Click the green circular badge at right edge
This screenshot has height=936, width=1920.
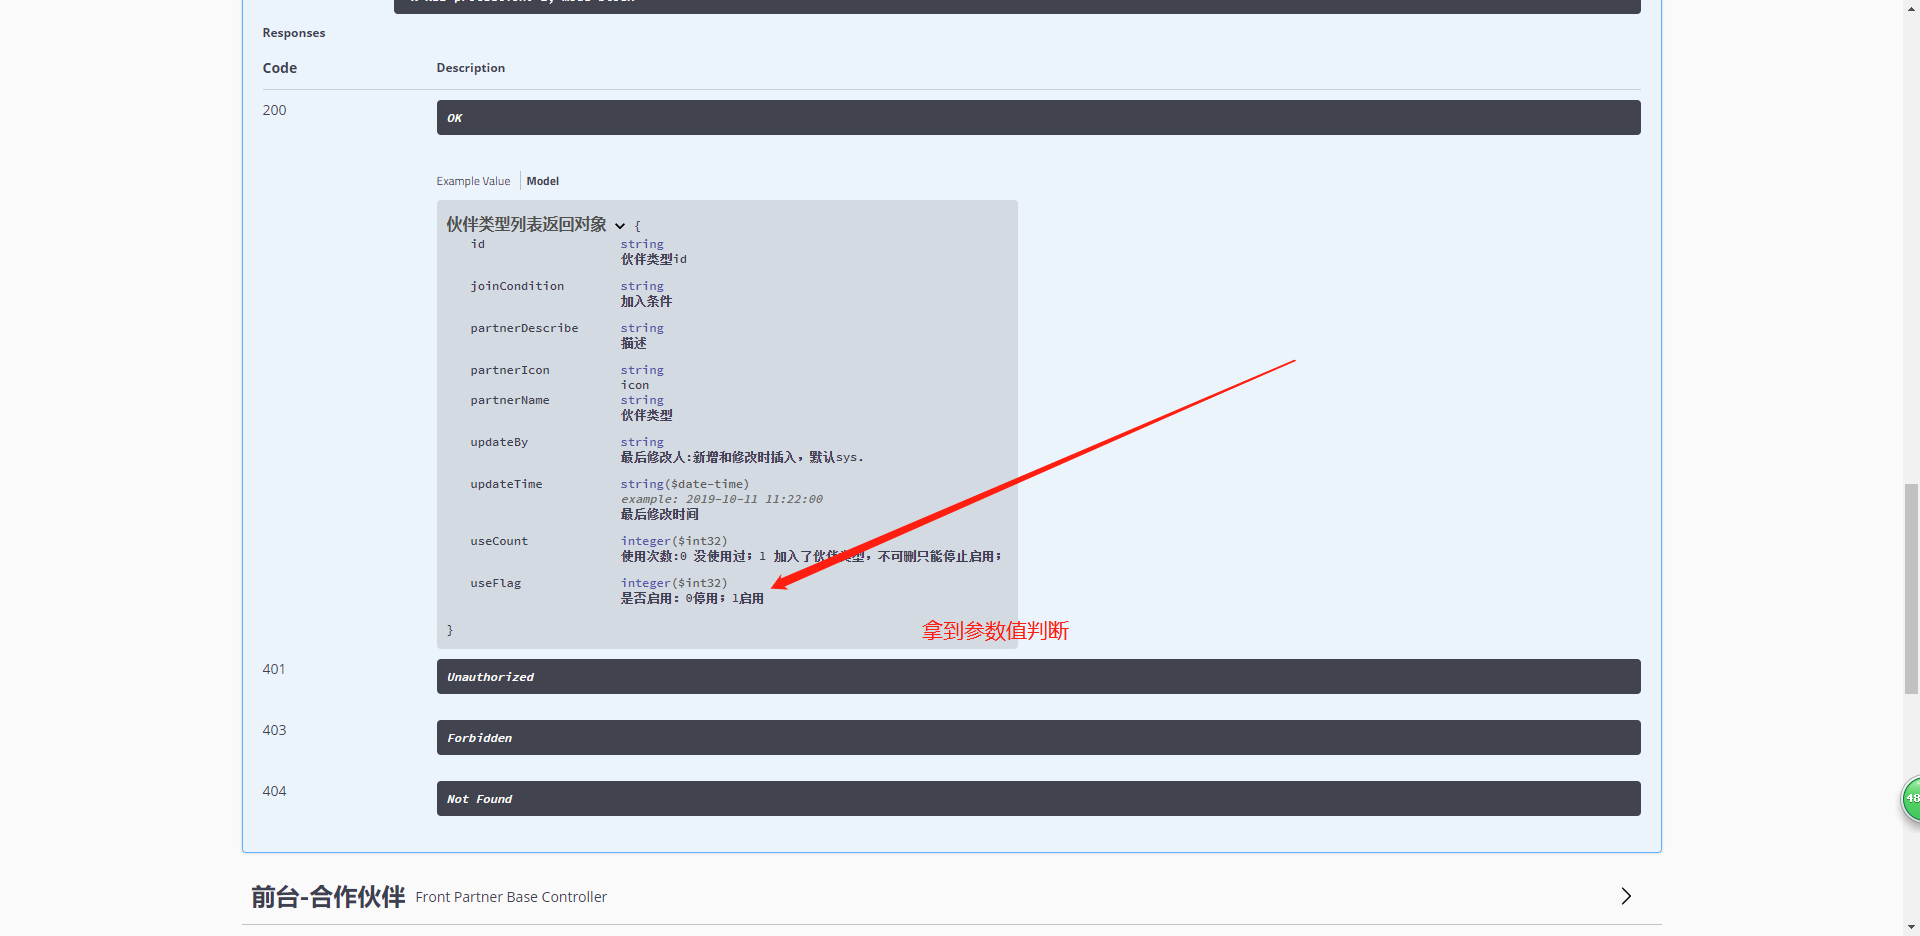tap(1910, 799)
